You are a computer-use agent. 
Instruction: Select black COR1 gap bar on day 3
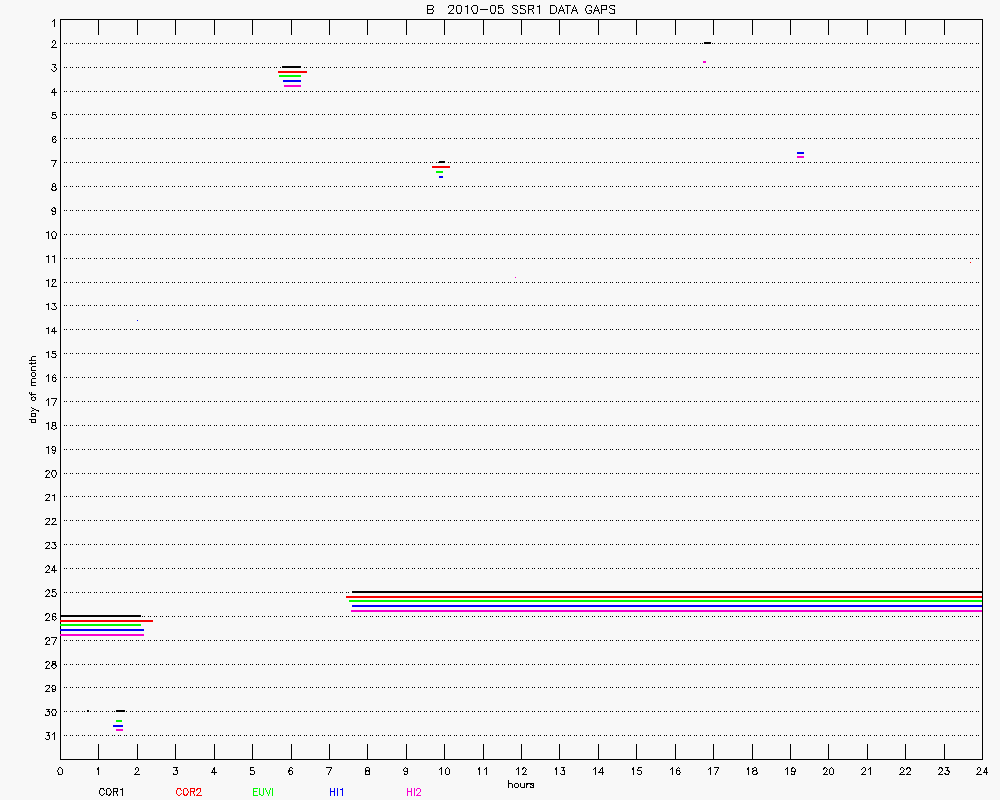[291, 67]
